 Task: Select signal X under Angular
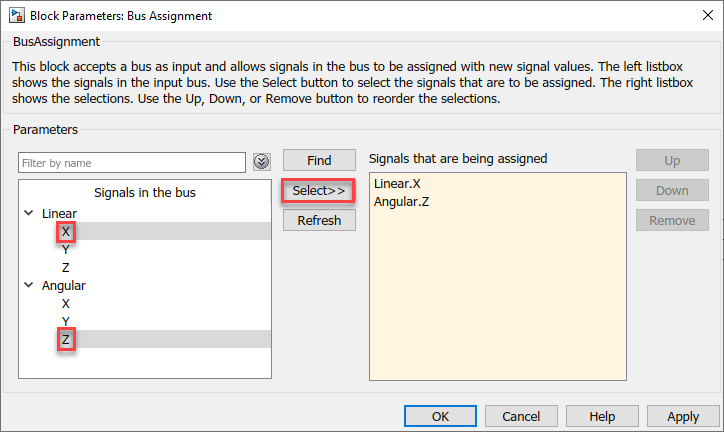click(66, 304)
